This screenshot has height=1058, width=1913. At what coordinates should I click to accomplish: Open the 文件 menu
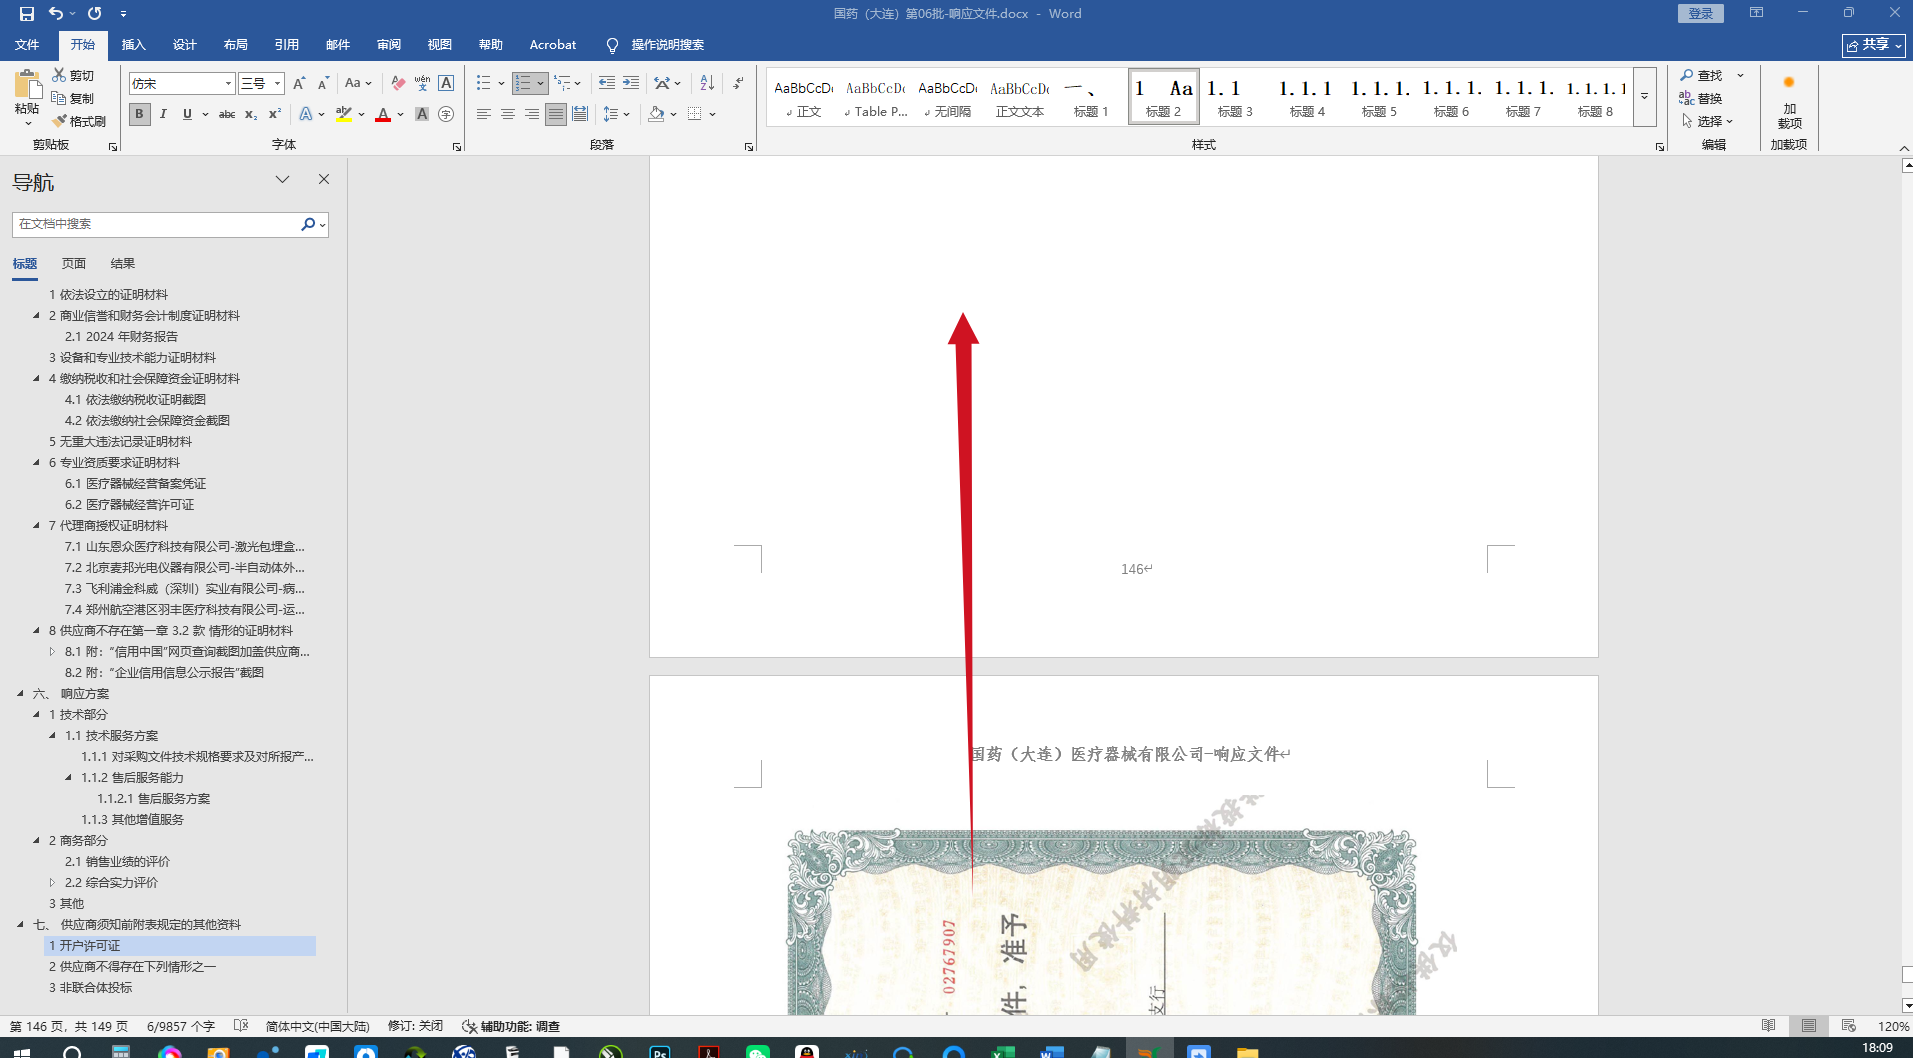(x=27, y=45)
